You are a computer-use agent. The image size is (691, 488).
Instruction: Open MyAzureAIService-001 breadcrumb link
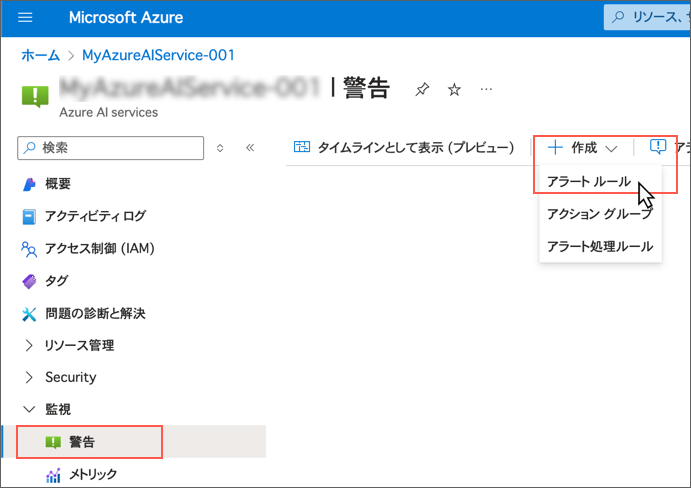pos(158,55)
